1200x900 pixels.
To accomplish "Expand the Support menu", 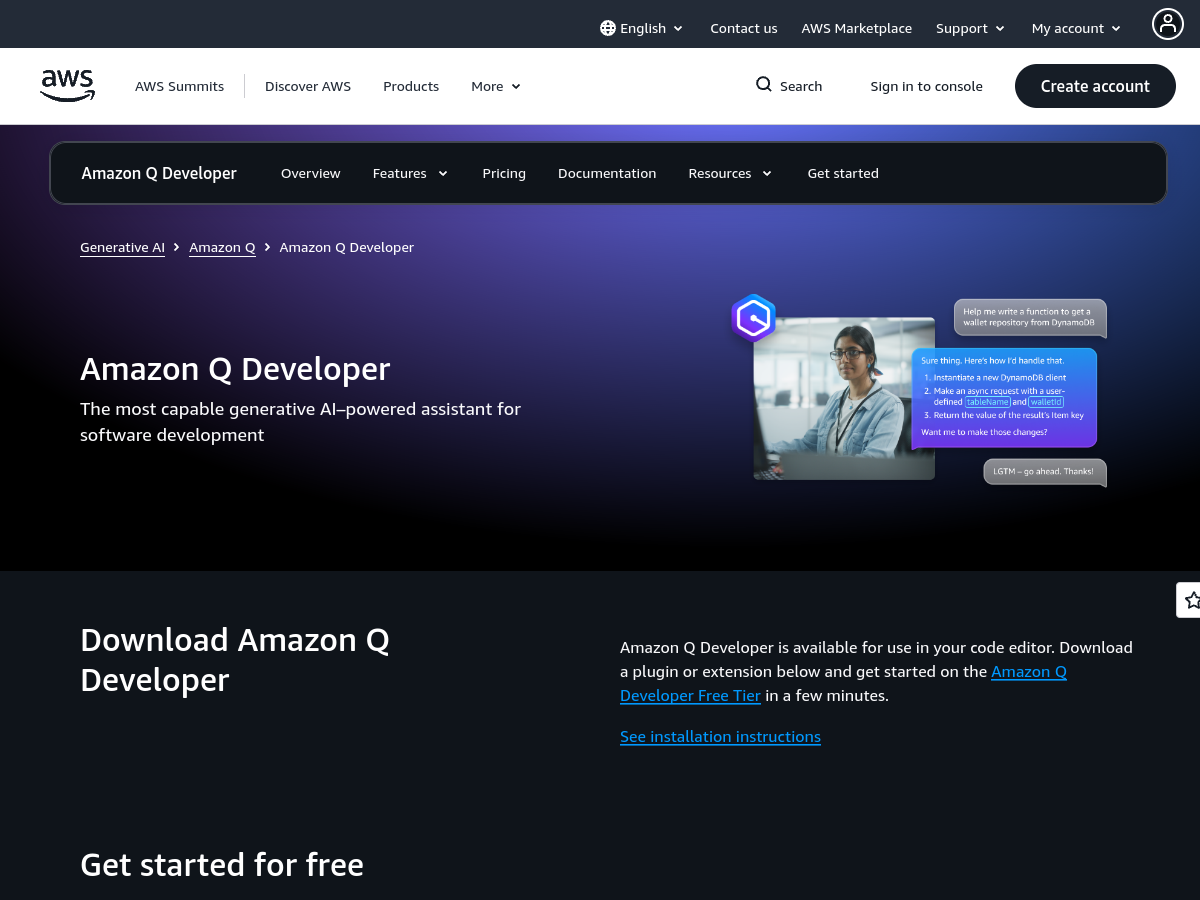I will (971, 28).
